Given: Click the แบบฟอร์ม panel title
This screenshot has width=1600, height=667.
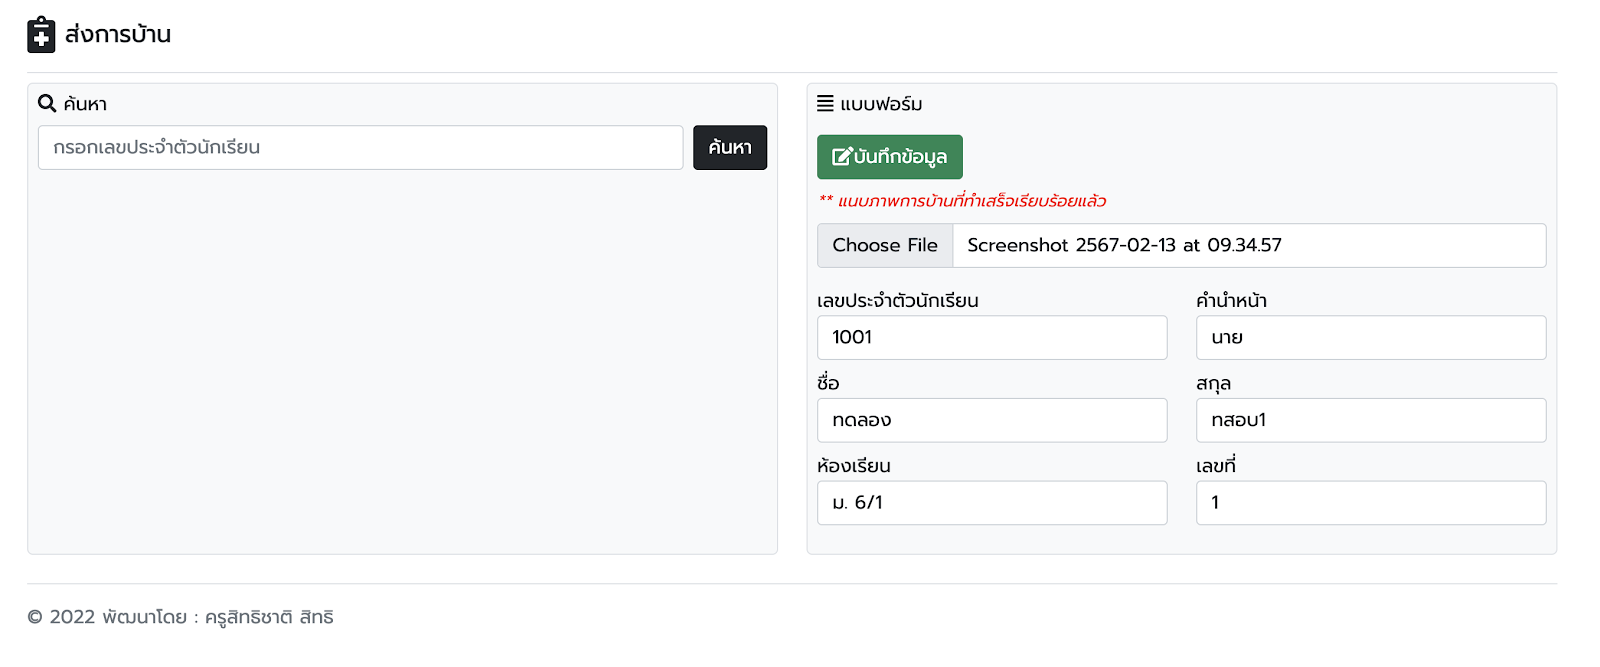Looking at the screenshot, I should click(x=881, y=104).
